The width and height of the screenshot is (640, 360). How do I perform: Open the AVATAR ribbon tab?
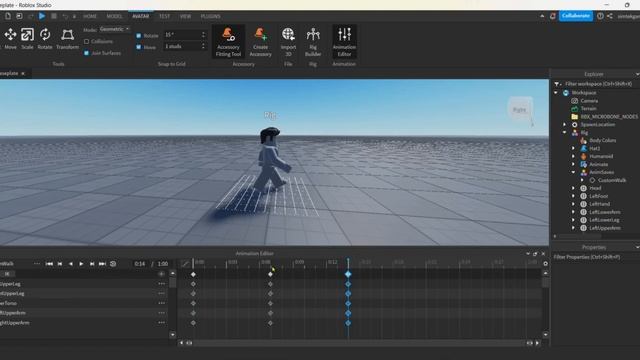pyautogui.click(x=140, y=16)
